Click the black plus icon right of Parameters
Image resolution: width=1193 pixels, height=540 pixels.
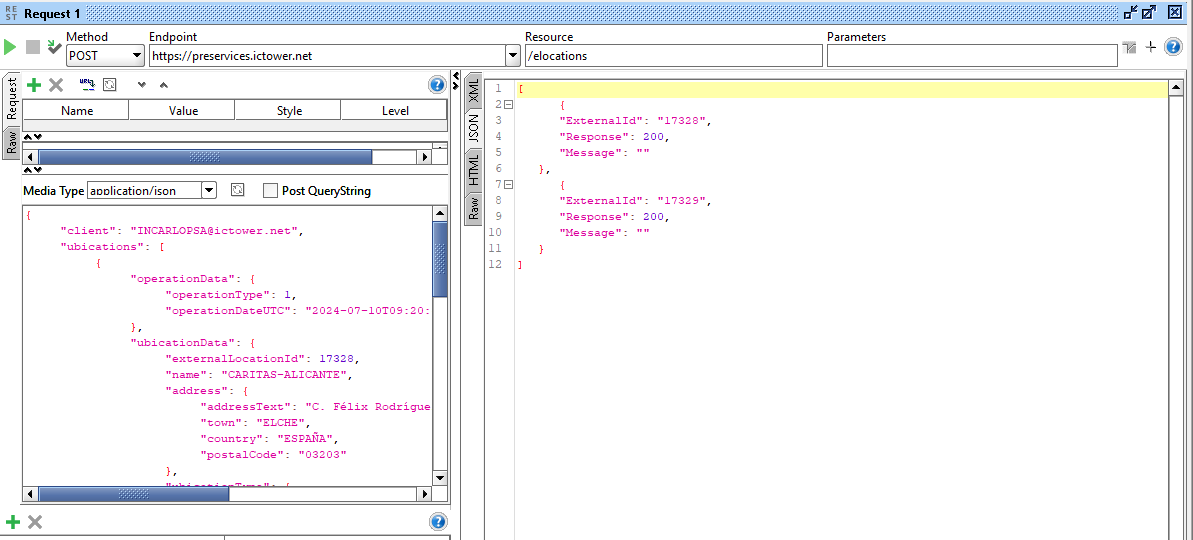pyautogui.click(x=1151, y=47)
